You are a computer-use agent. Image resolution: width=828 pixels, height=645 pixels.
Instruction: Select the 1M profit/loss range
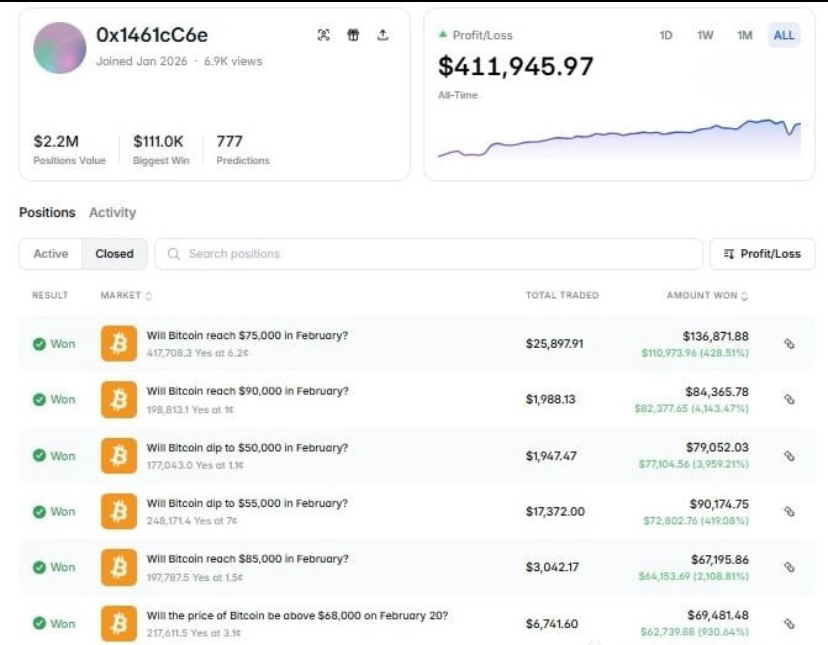click(745, 35)
